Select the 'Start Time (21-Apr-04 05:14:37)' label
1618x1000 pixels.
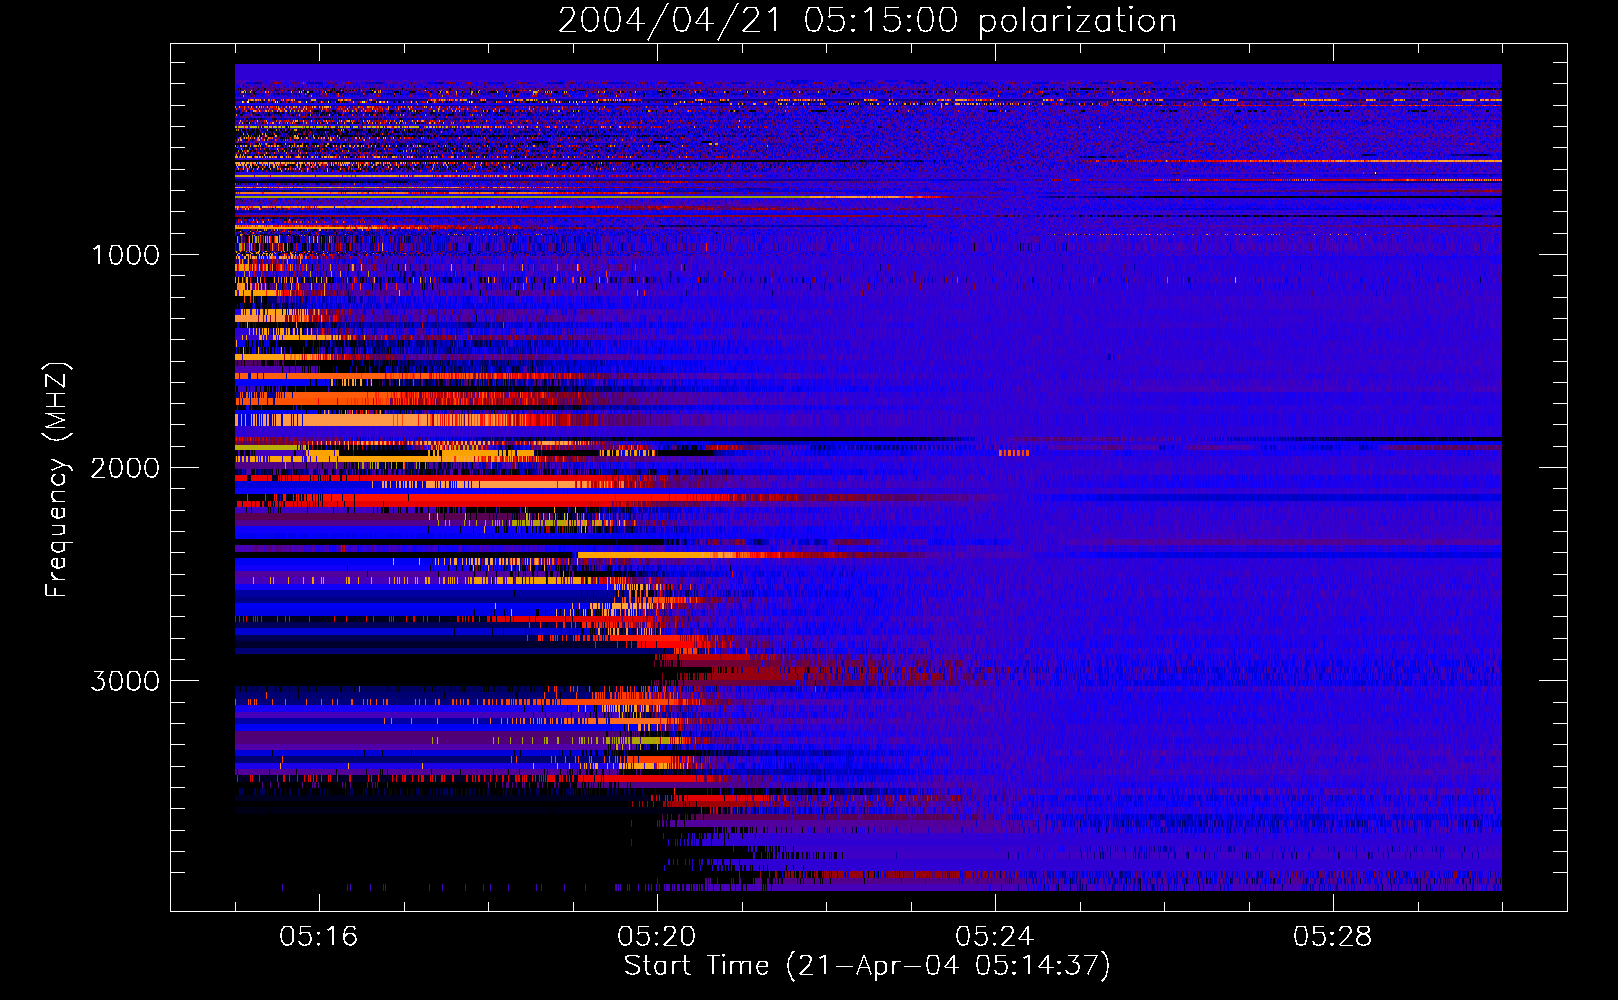click(867, 966)
